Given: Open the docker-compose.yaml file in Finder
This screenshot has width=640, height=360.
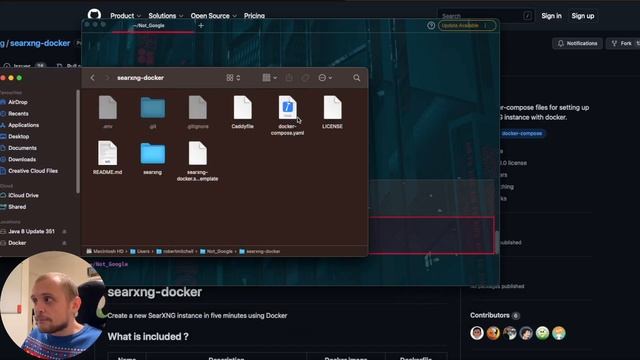Looking at the screenshot, I should tap(287, 107).
